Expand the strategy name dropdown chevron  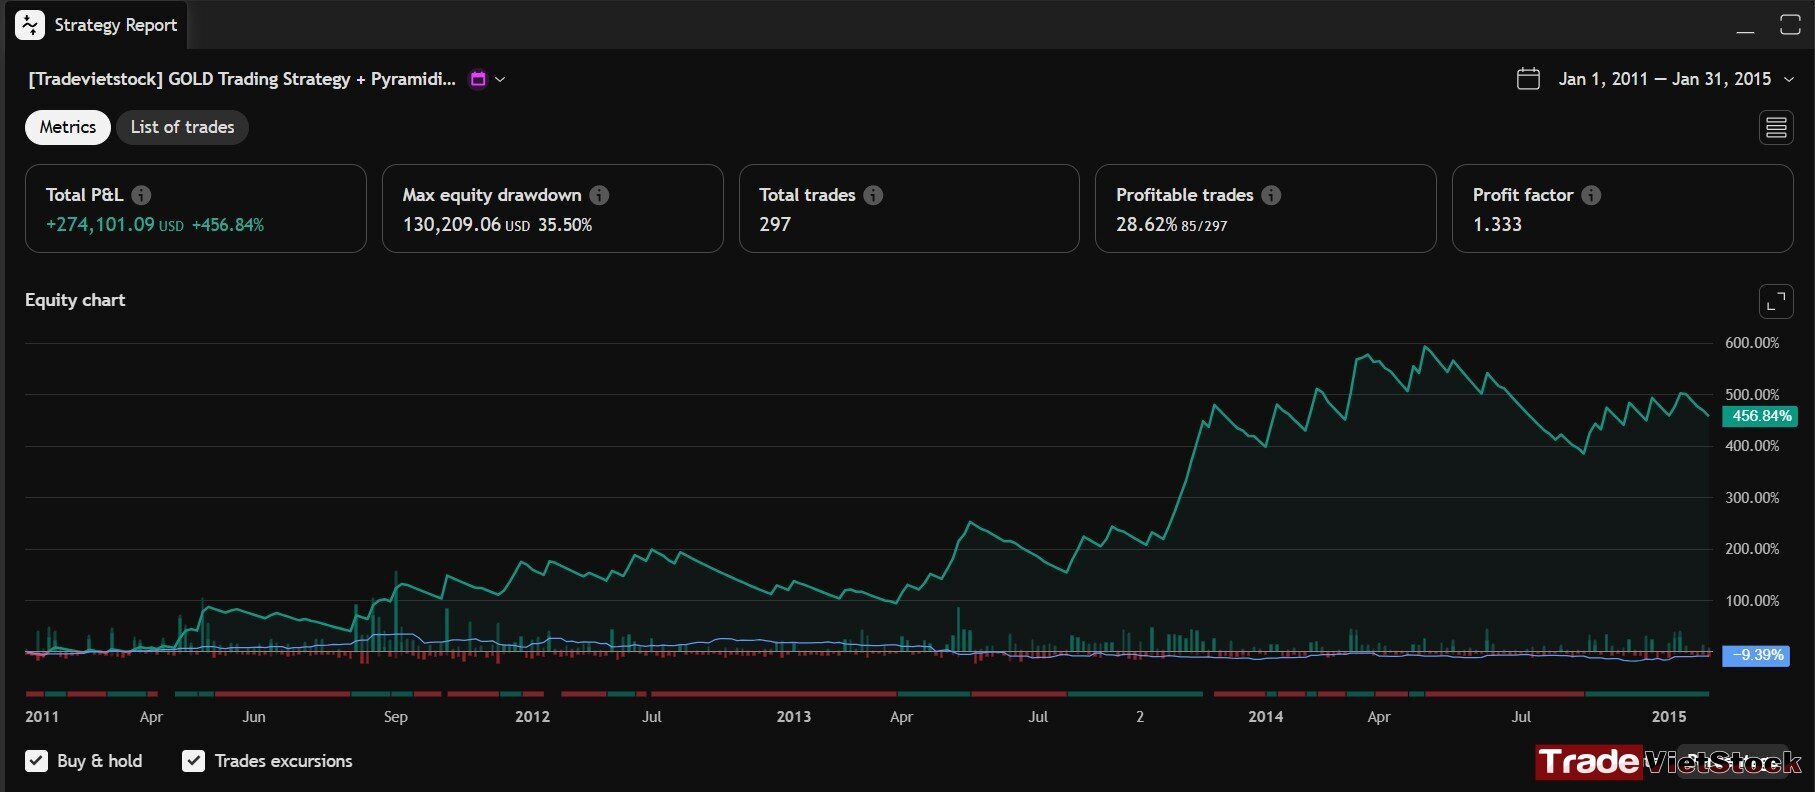[500, 79]
